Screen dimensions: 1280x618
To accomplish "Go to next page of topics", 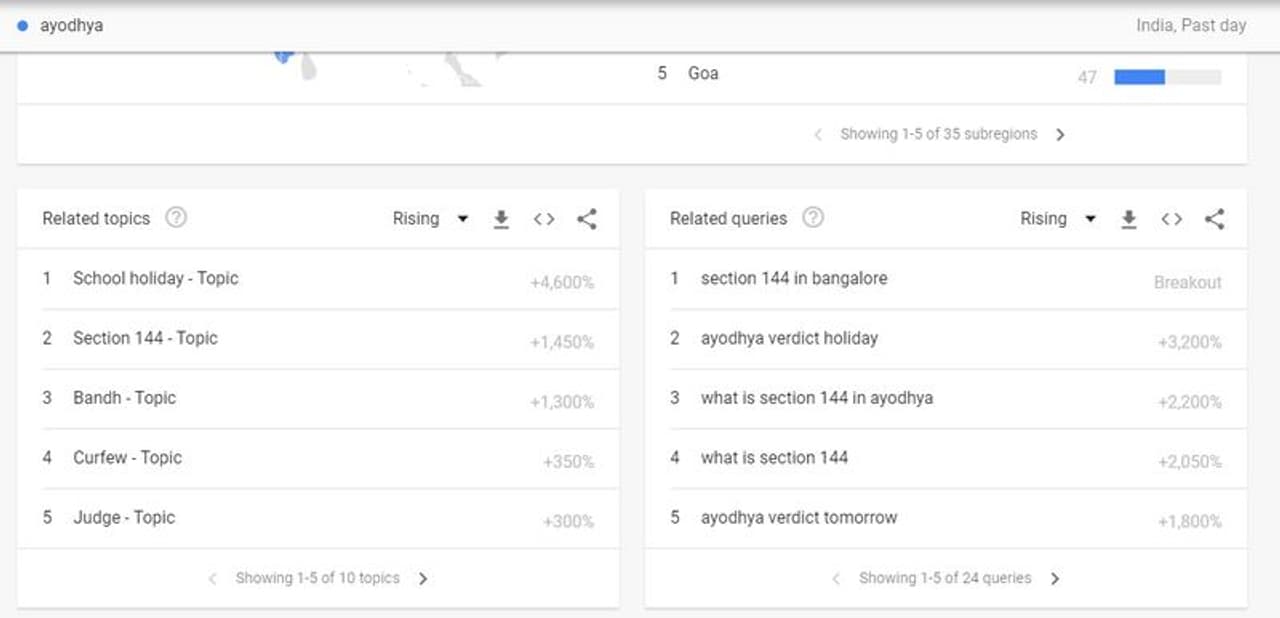I will 423,578.
